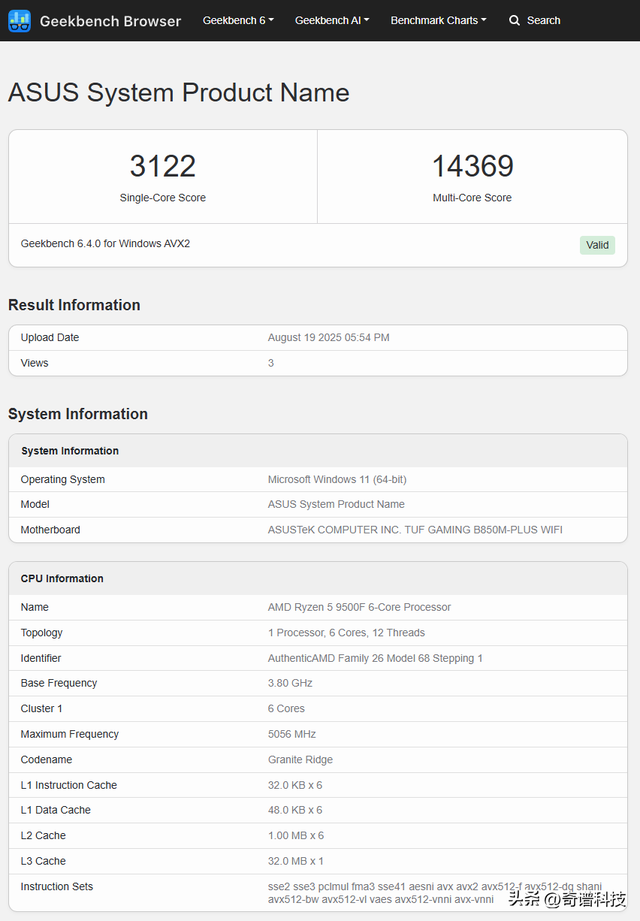Click the Granite Ridge codename value
This screenshot has height=921, width=640.
[x=301, y=759]
